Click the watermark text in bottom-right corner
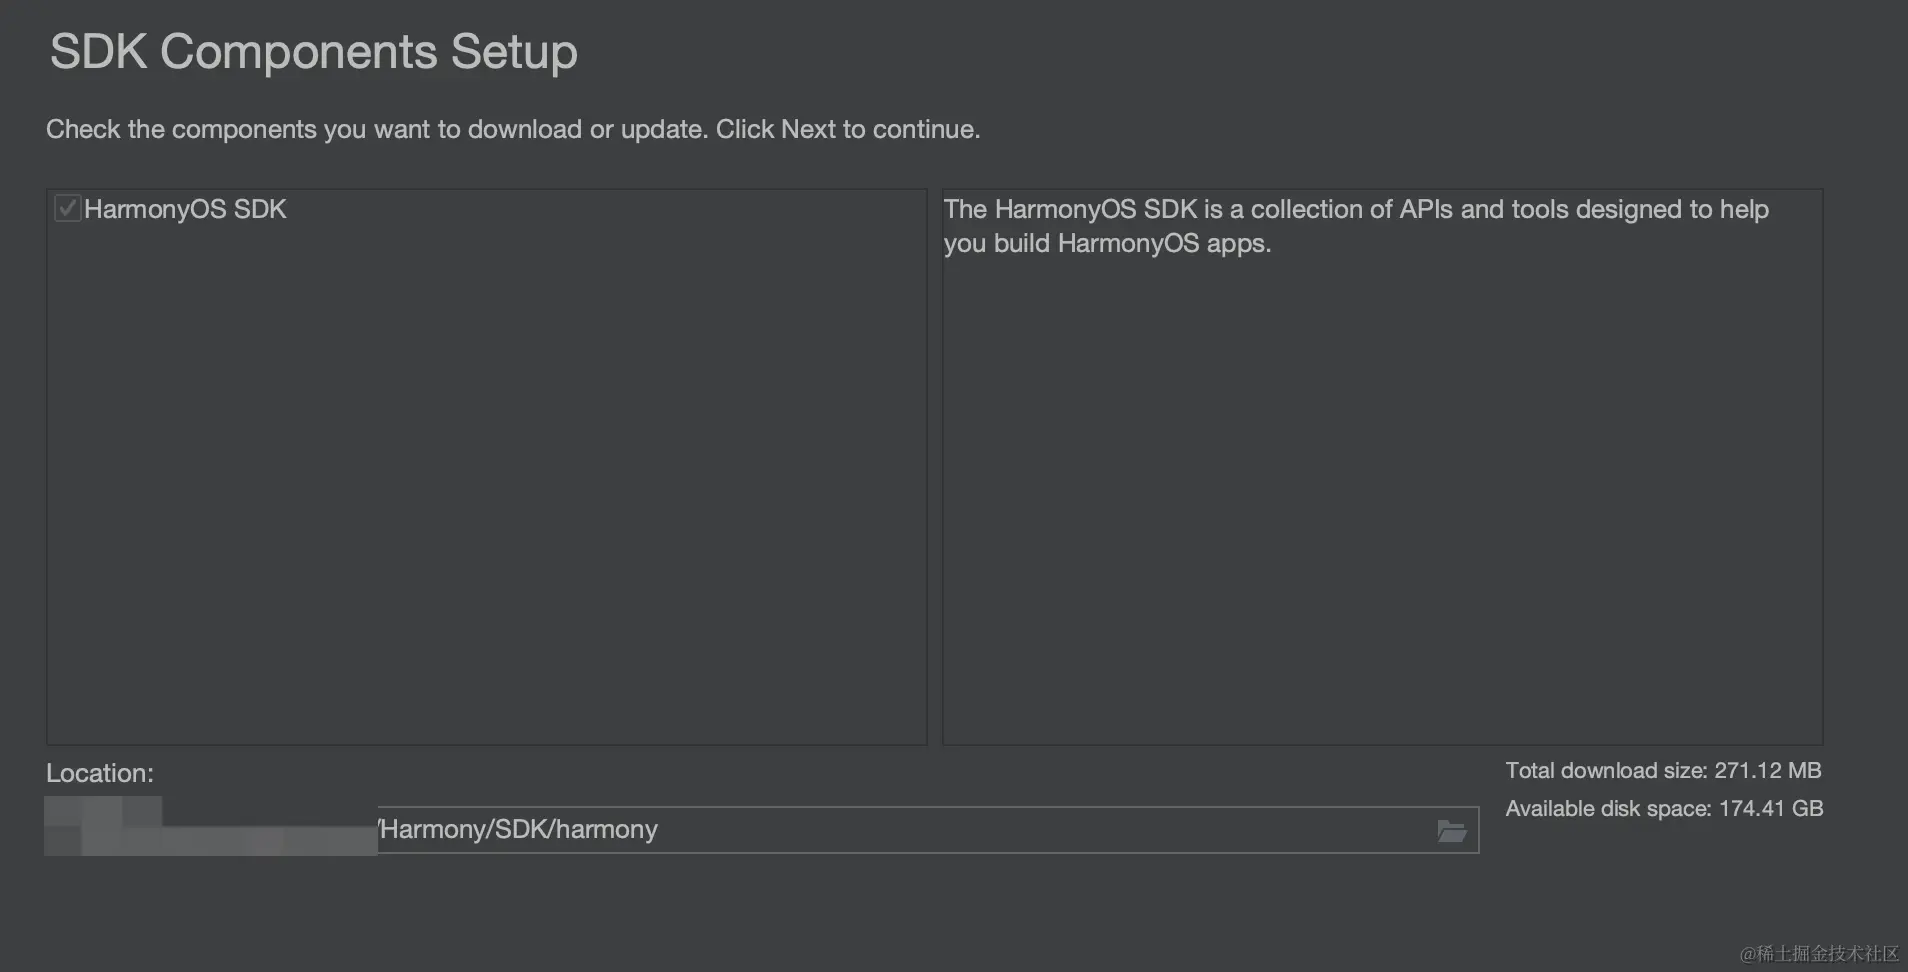 (x=1819, y=953)
